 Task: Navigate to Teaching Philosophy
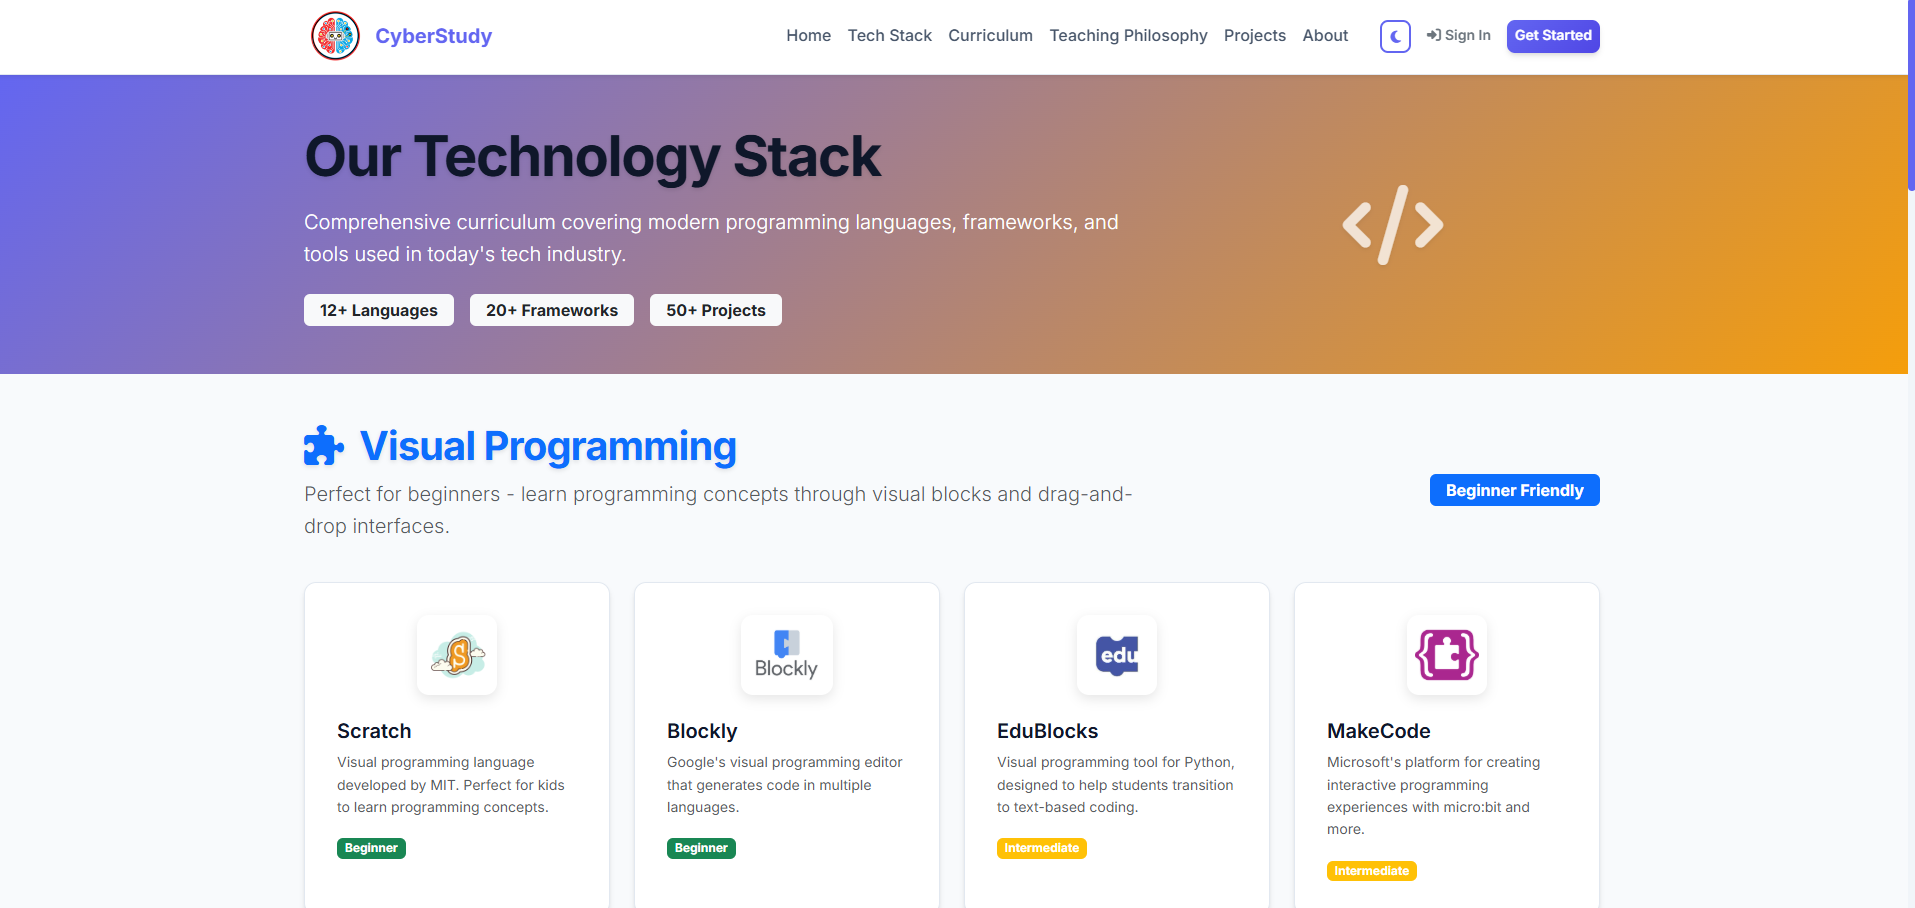point(1128,35)
